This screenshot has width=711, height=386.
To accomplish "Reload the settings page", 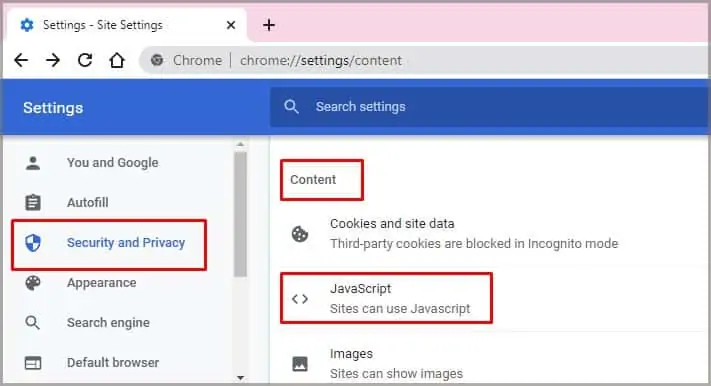I will tap(85, 60).
